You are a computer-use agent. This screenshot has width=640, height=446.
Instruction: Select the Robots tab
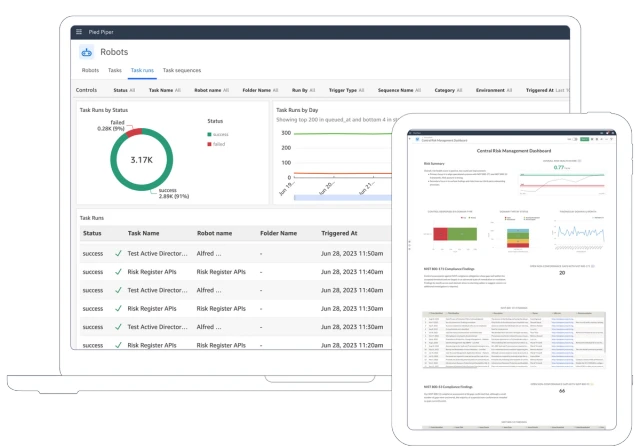90,70
